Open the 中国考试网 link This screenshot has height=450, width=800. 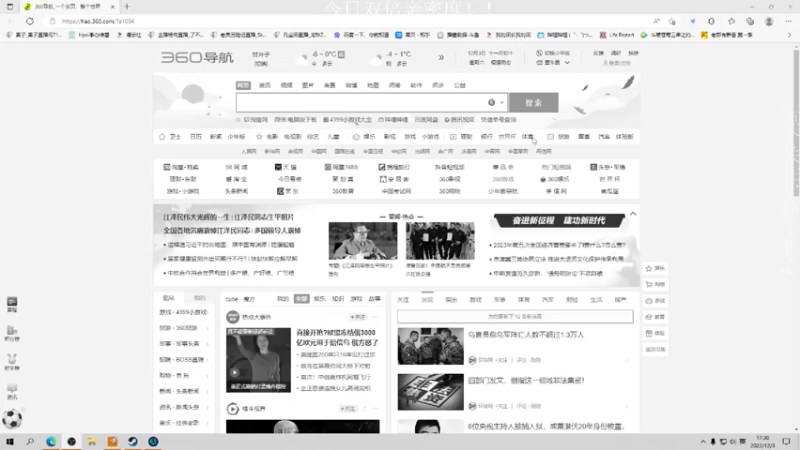(396, 191)
